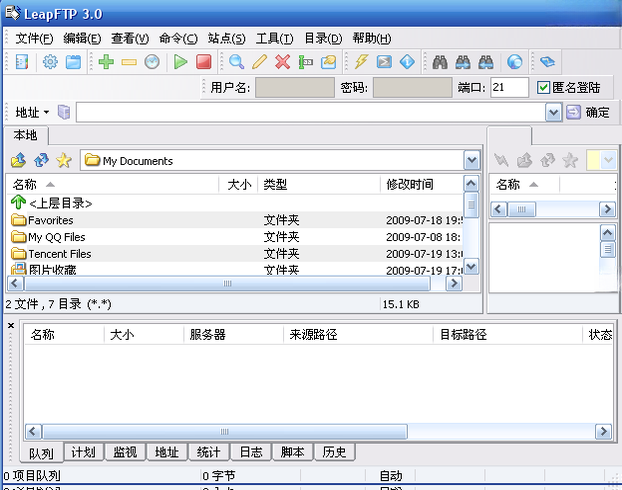
Task: Open the 站点(S) menu
Action: point(227,38)
